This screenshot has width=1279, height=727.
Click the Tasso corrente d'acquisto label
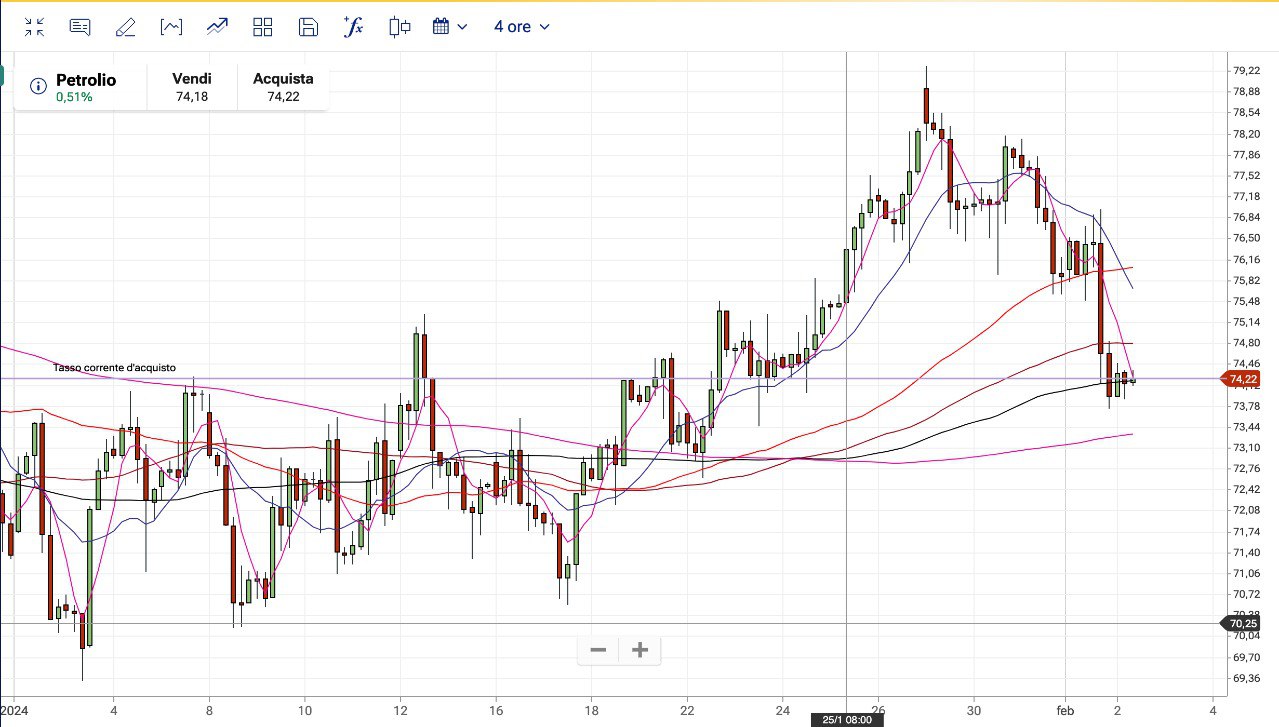click(x=115, y=368)
